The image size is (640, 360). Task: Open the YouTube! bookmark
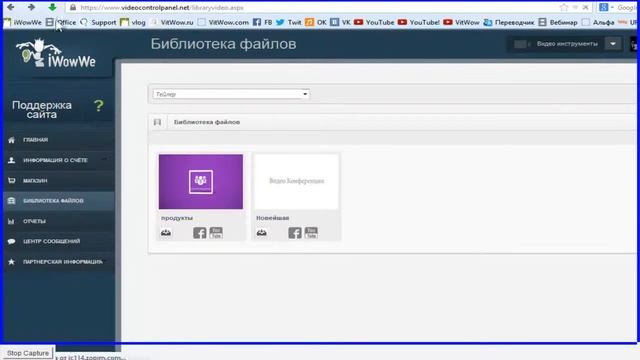[x=419, y=22]
